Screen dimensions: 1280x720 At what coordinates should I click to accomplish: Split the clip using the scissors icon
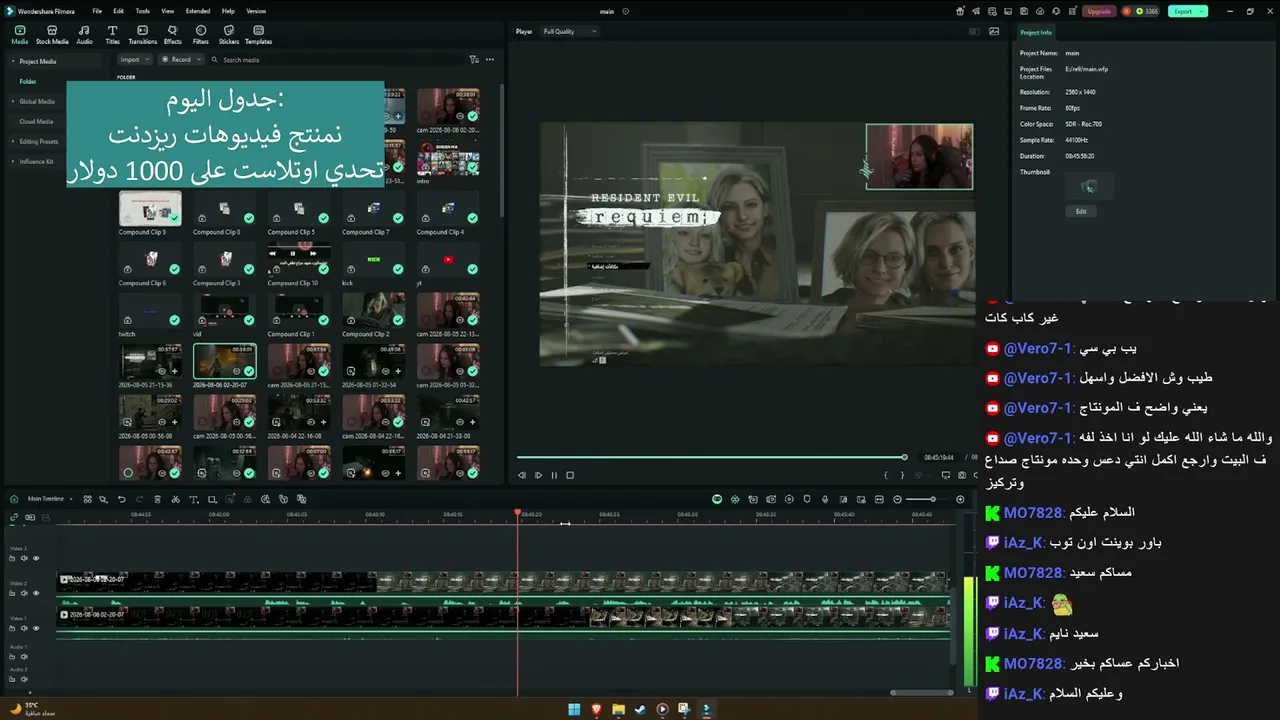175,499
